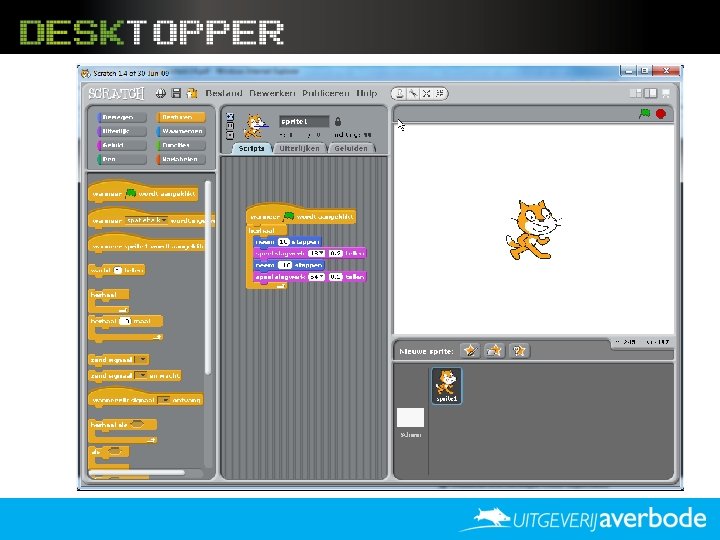
Task: Switch to the Uiterlijken tab
Action: click(299, 148)
